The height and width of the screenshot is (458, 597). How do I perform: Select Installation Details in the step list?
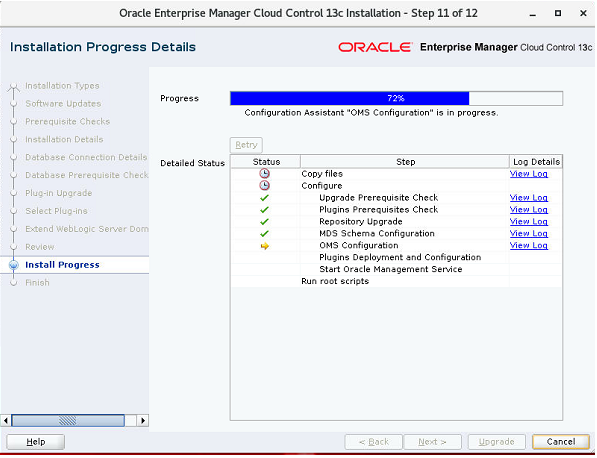coord(64,139)
